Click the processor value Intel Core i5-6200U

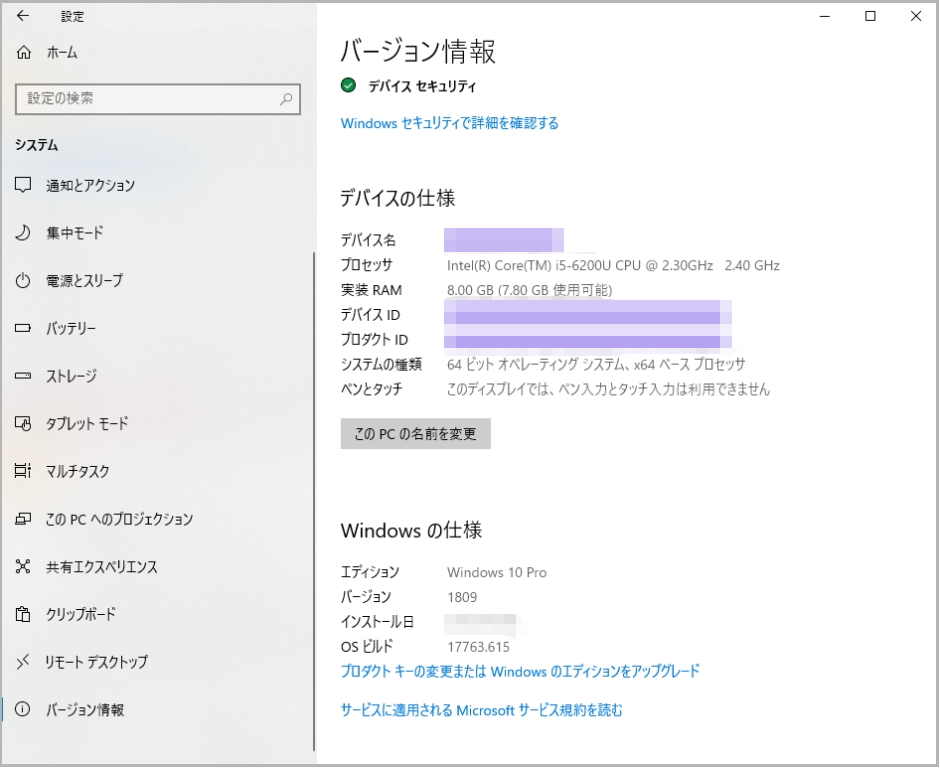click(613, 266)
